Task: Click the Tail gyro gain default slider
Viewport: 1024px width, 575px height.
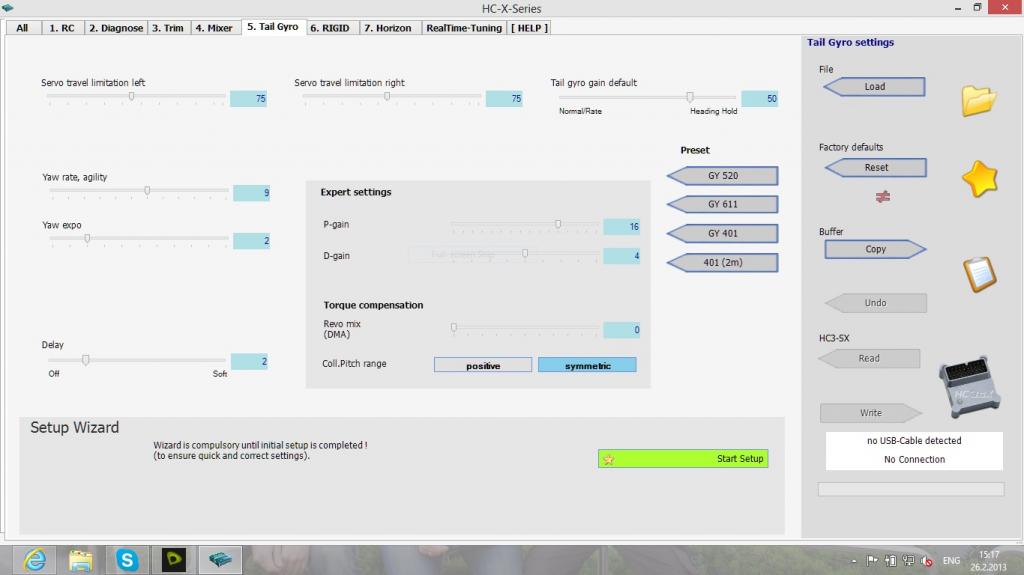Action: pos(689,97)
